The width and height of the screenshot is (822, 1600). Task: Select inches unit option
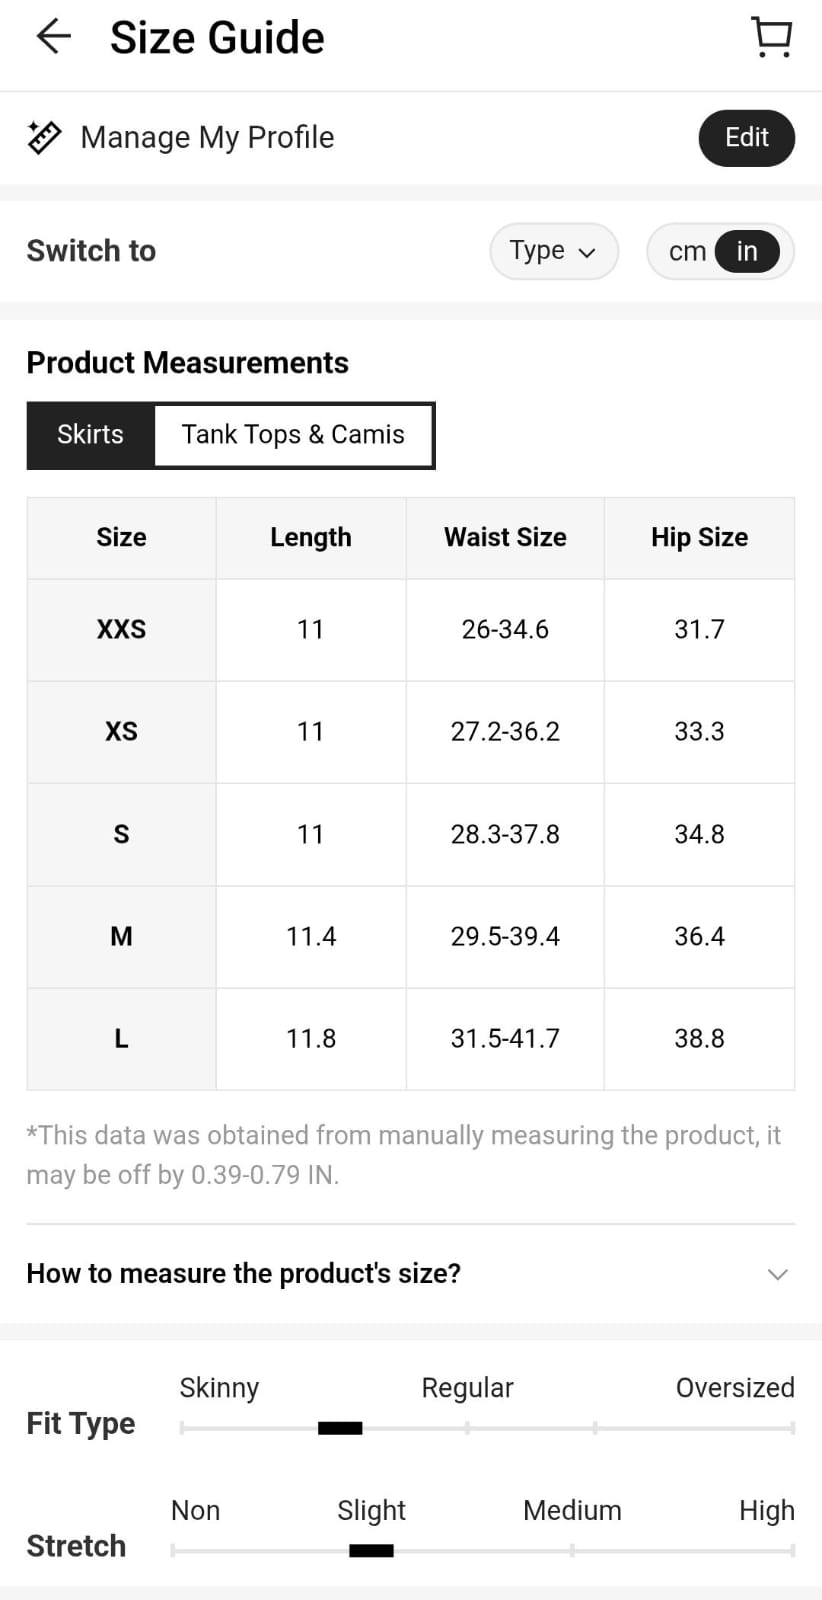point(747,251)
